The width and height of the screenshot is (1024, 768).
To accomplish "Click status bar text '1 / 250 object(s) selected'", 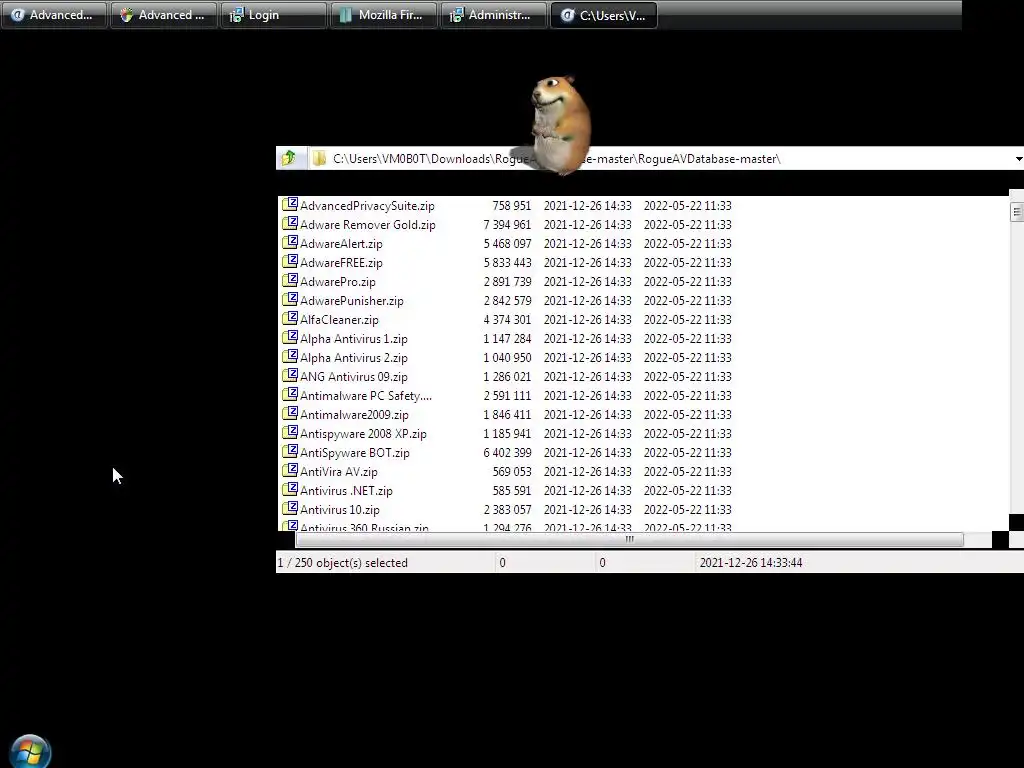I will click(x=342, y=562).
